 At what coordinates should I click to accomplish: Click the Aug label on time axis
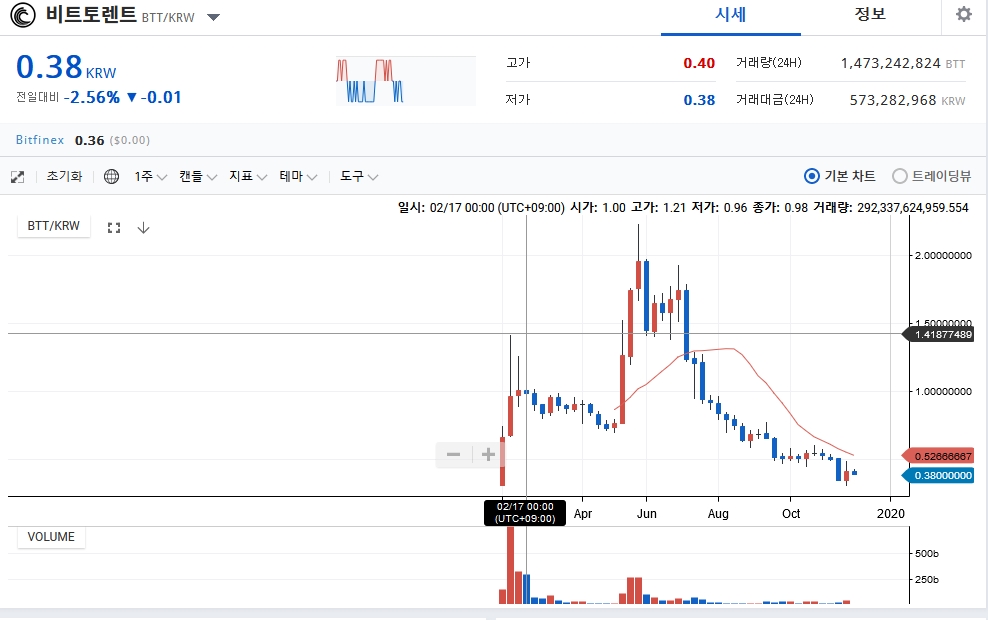pos(718,514)
